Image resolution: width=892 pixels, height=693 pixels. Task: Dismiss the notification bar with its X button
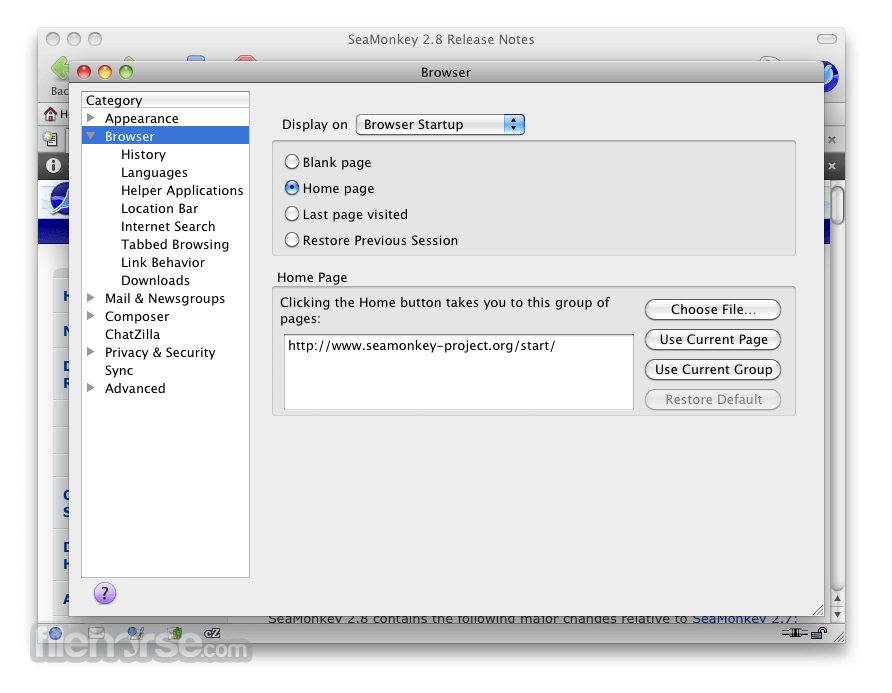pos(832,166)
